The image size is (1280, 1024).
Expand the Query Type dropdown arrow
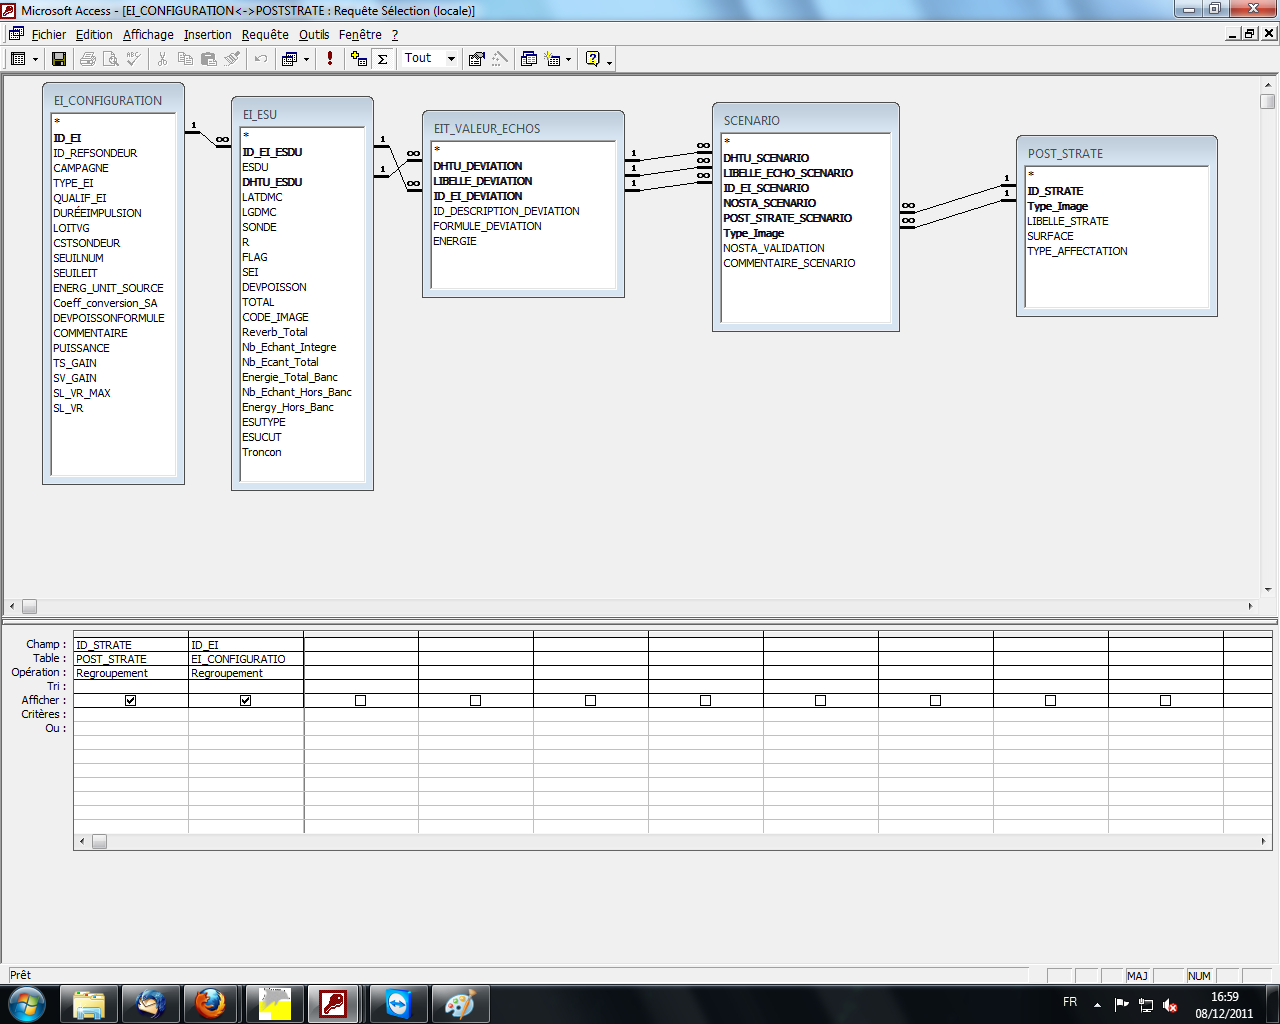[306, 59]
